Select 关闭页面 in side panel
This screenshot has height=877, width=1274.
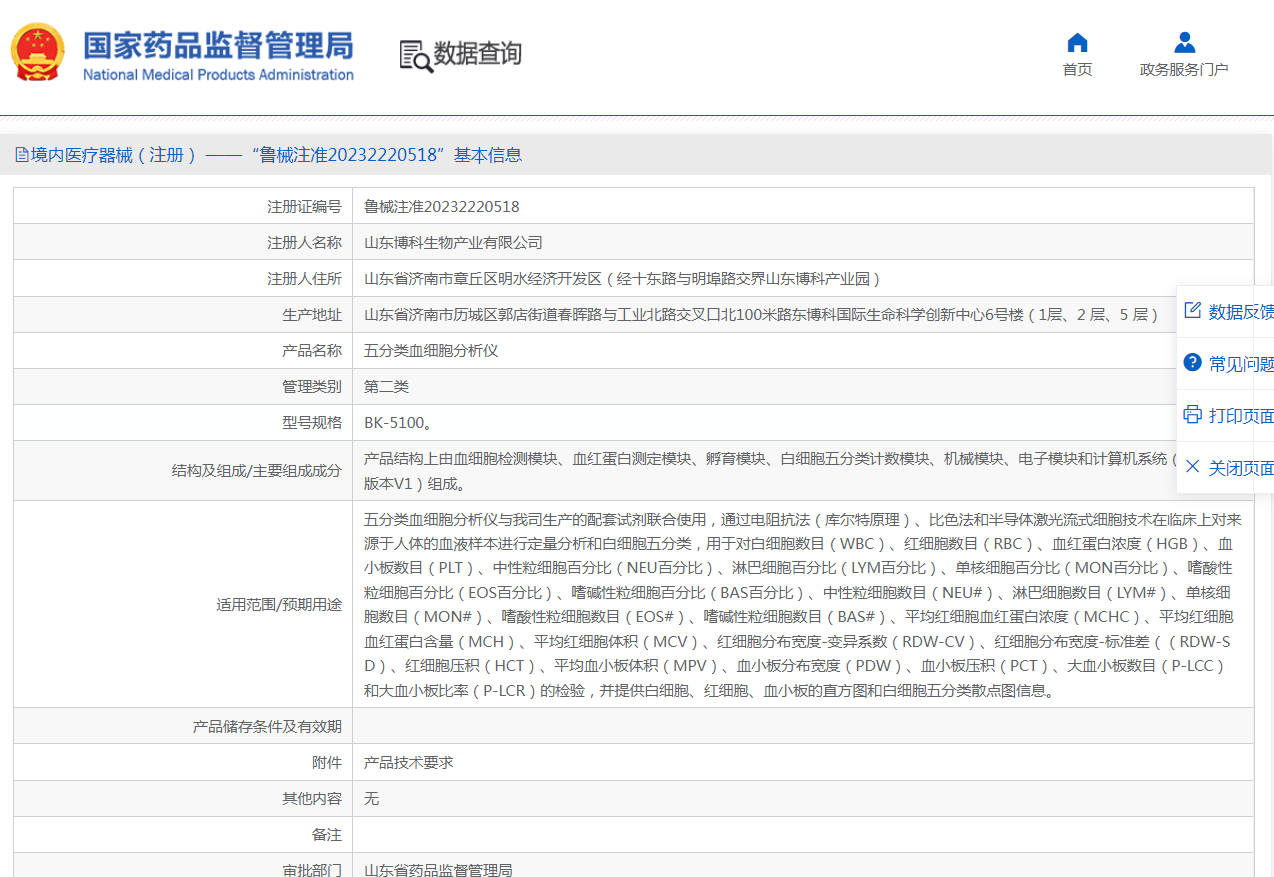click(x=1226, y=468)
